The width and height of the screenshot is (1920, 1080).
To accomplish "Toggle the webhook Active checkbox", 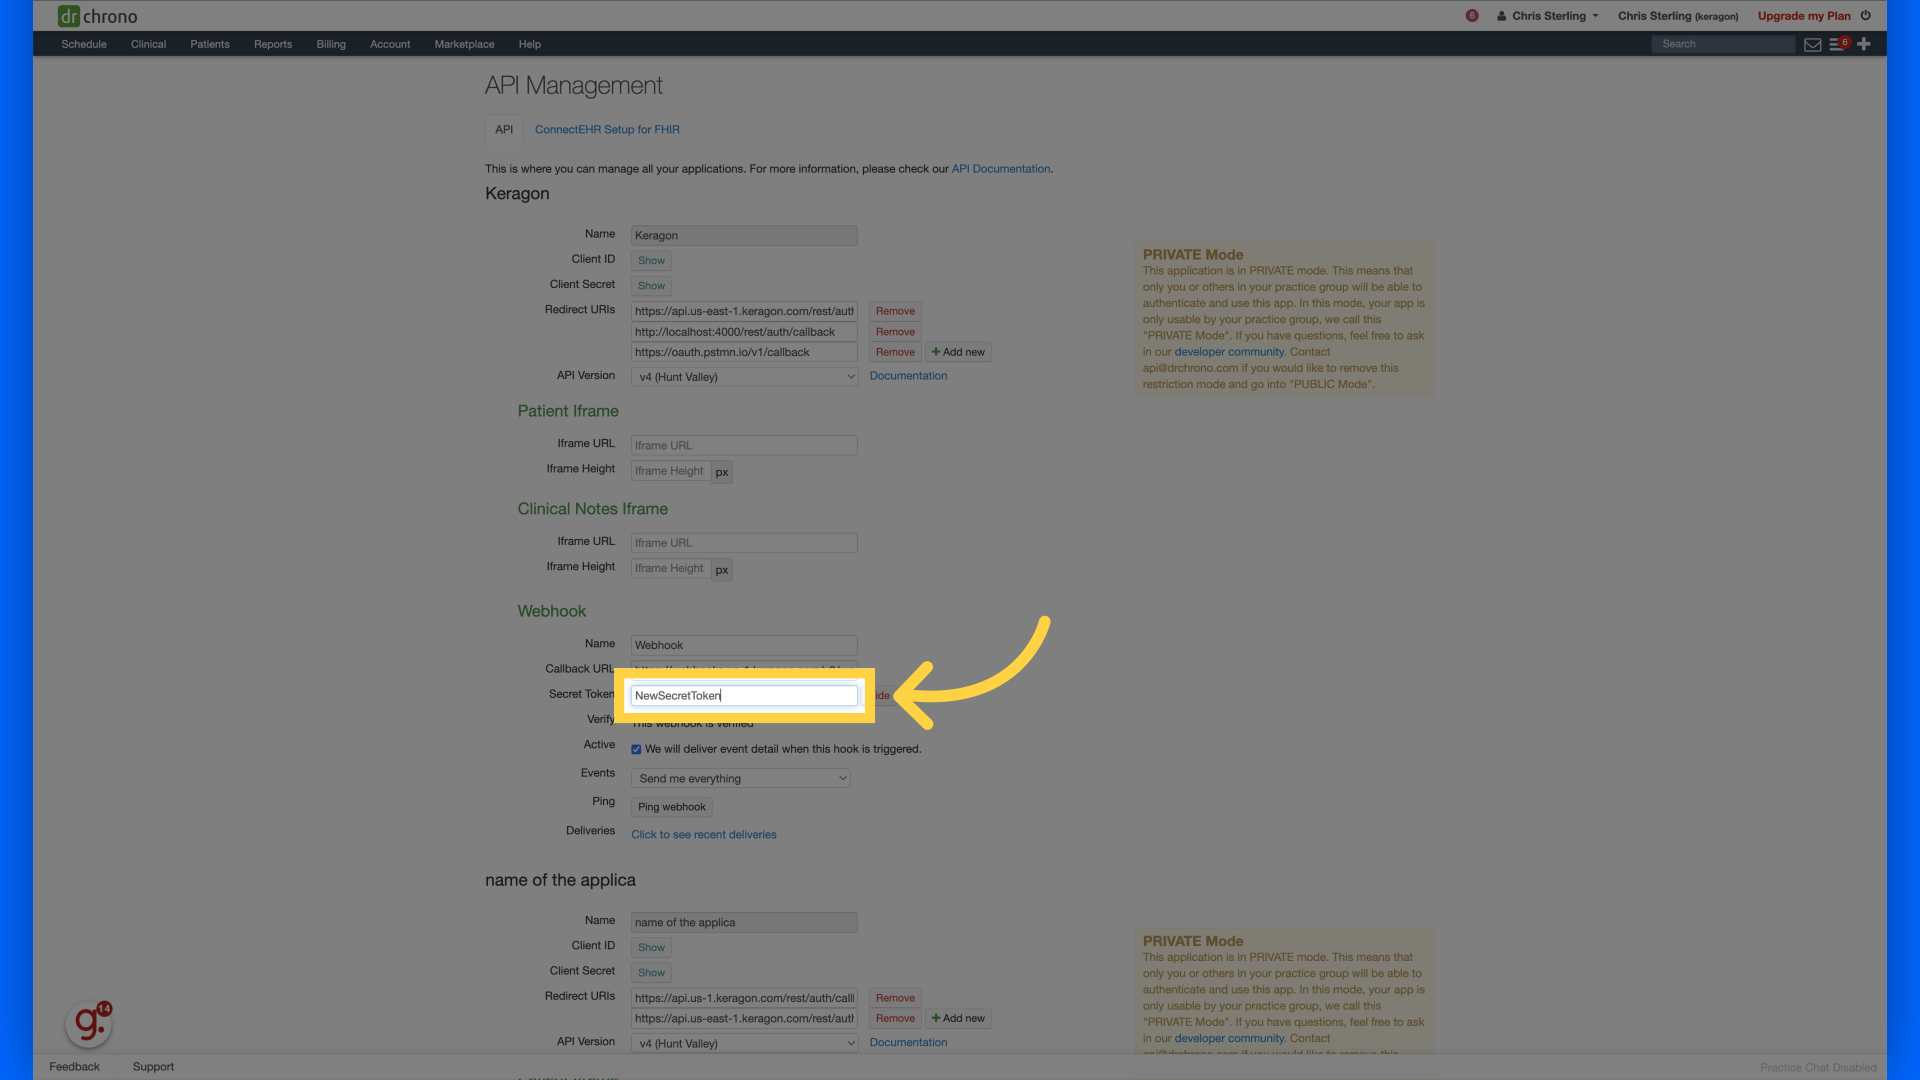I will (636, 749).
